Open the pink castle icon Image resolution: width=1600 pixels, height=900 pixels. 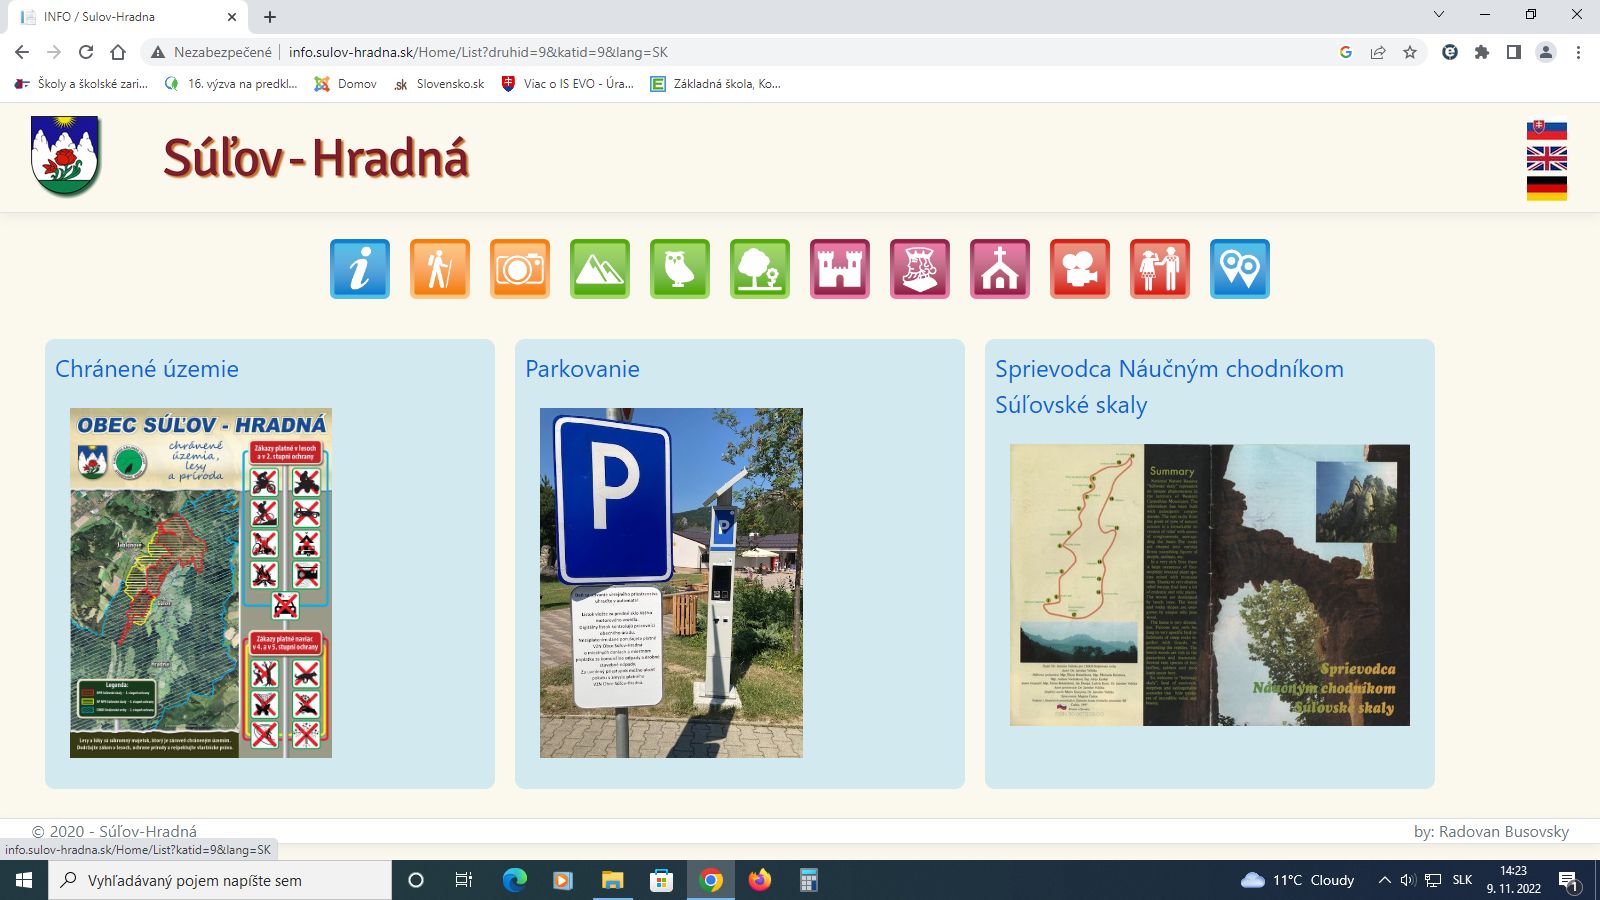[x=840, y=269]
